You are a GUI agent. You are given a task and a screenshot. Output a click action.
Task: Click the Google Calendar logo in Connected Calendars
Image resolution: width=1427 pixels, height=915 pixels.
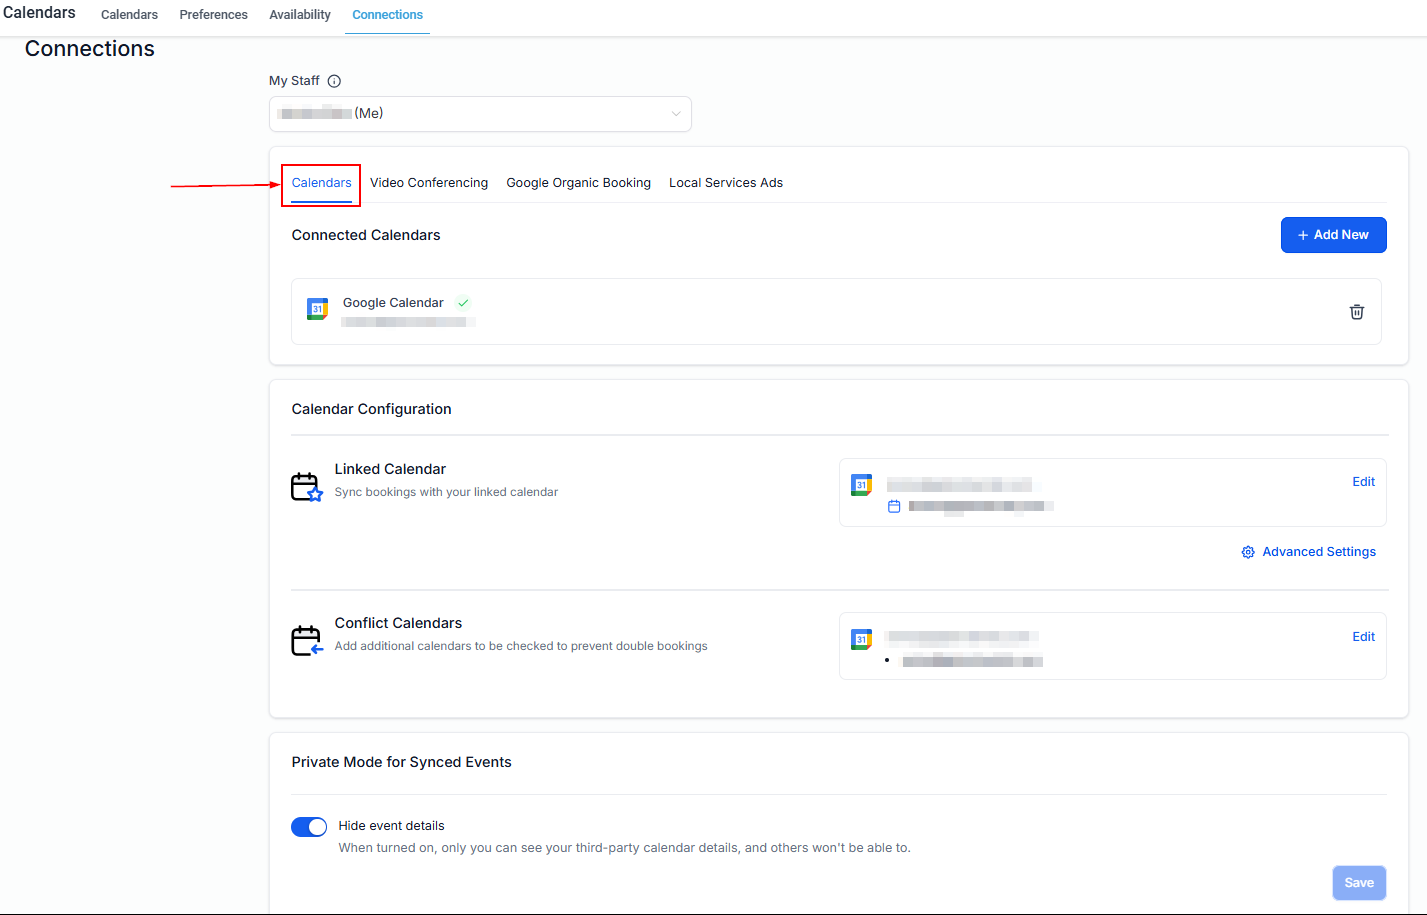317,310
